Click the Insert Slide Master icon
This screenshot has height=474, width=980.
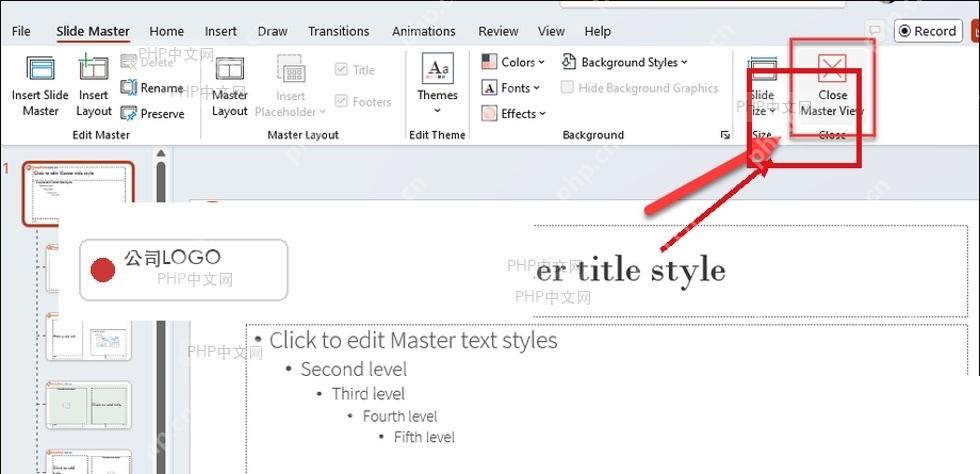[40, 68]
